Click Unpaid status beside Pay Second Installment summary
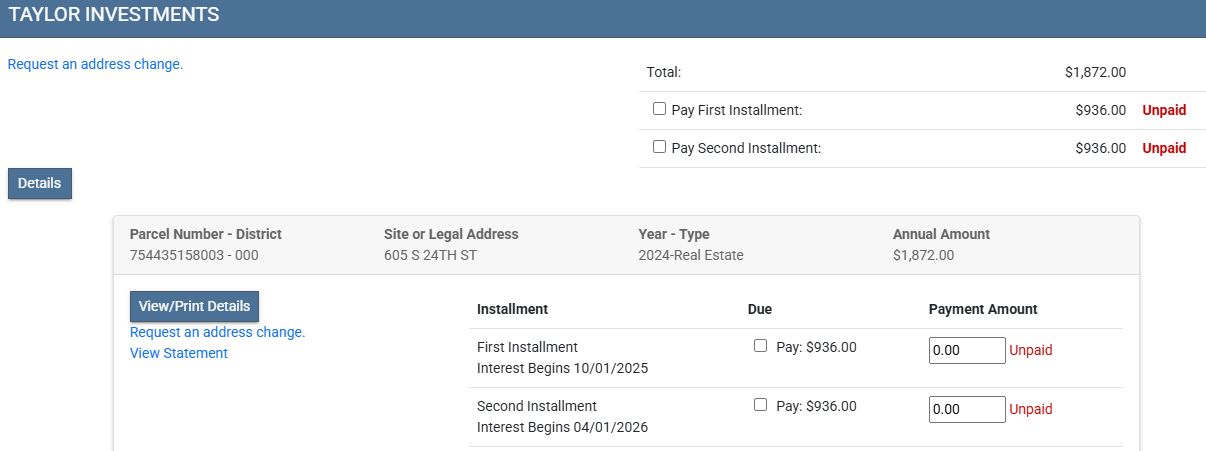Screen dimensions: 1206x451 (1164, 148)
